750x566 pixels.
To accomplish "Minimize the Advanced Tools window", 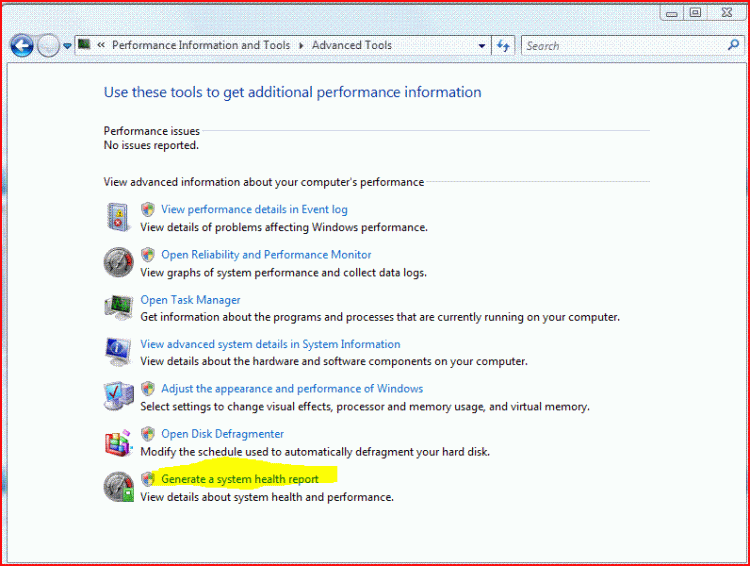I will pyautogui.click(x=672, y=13).
